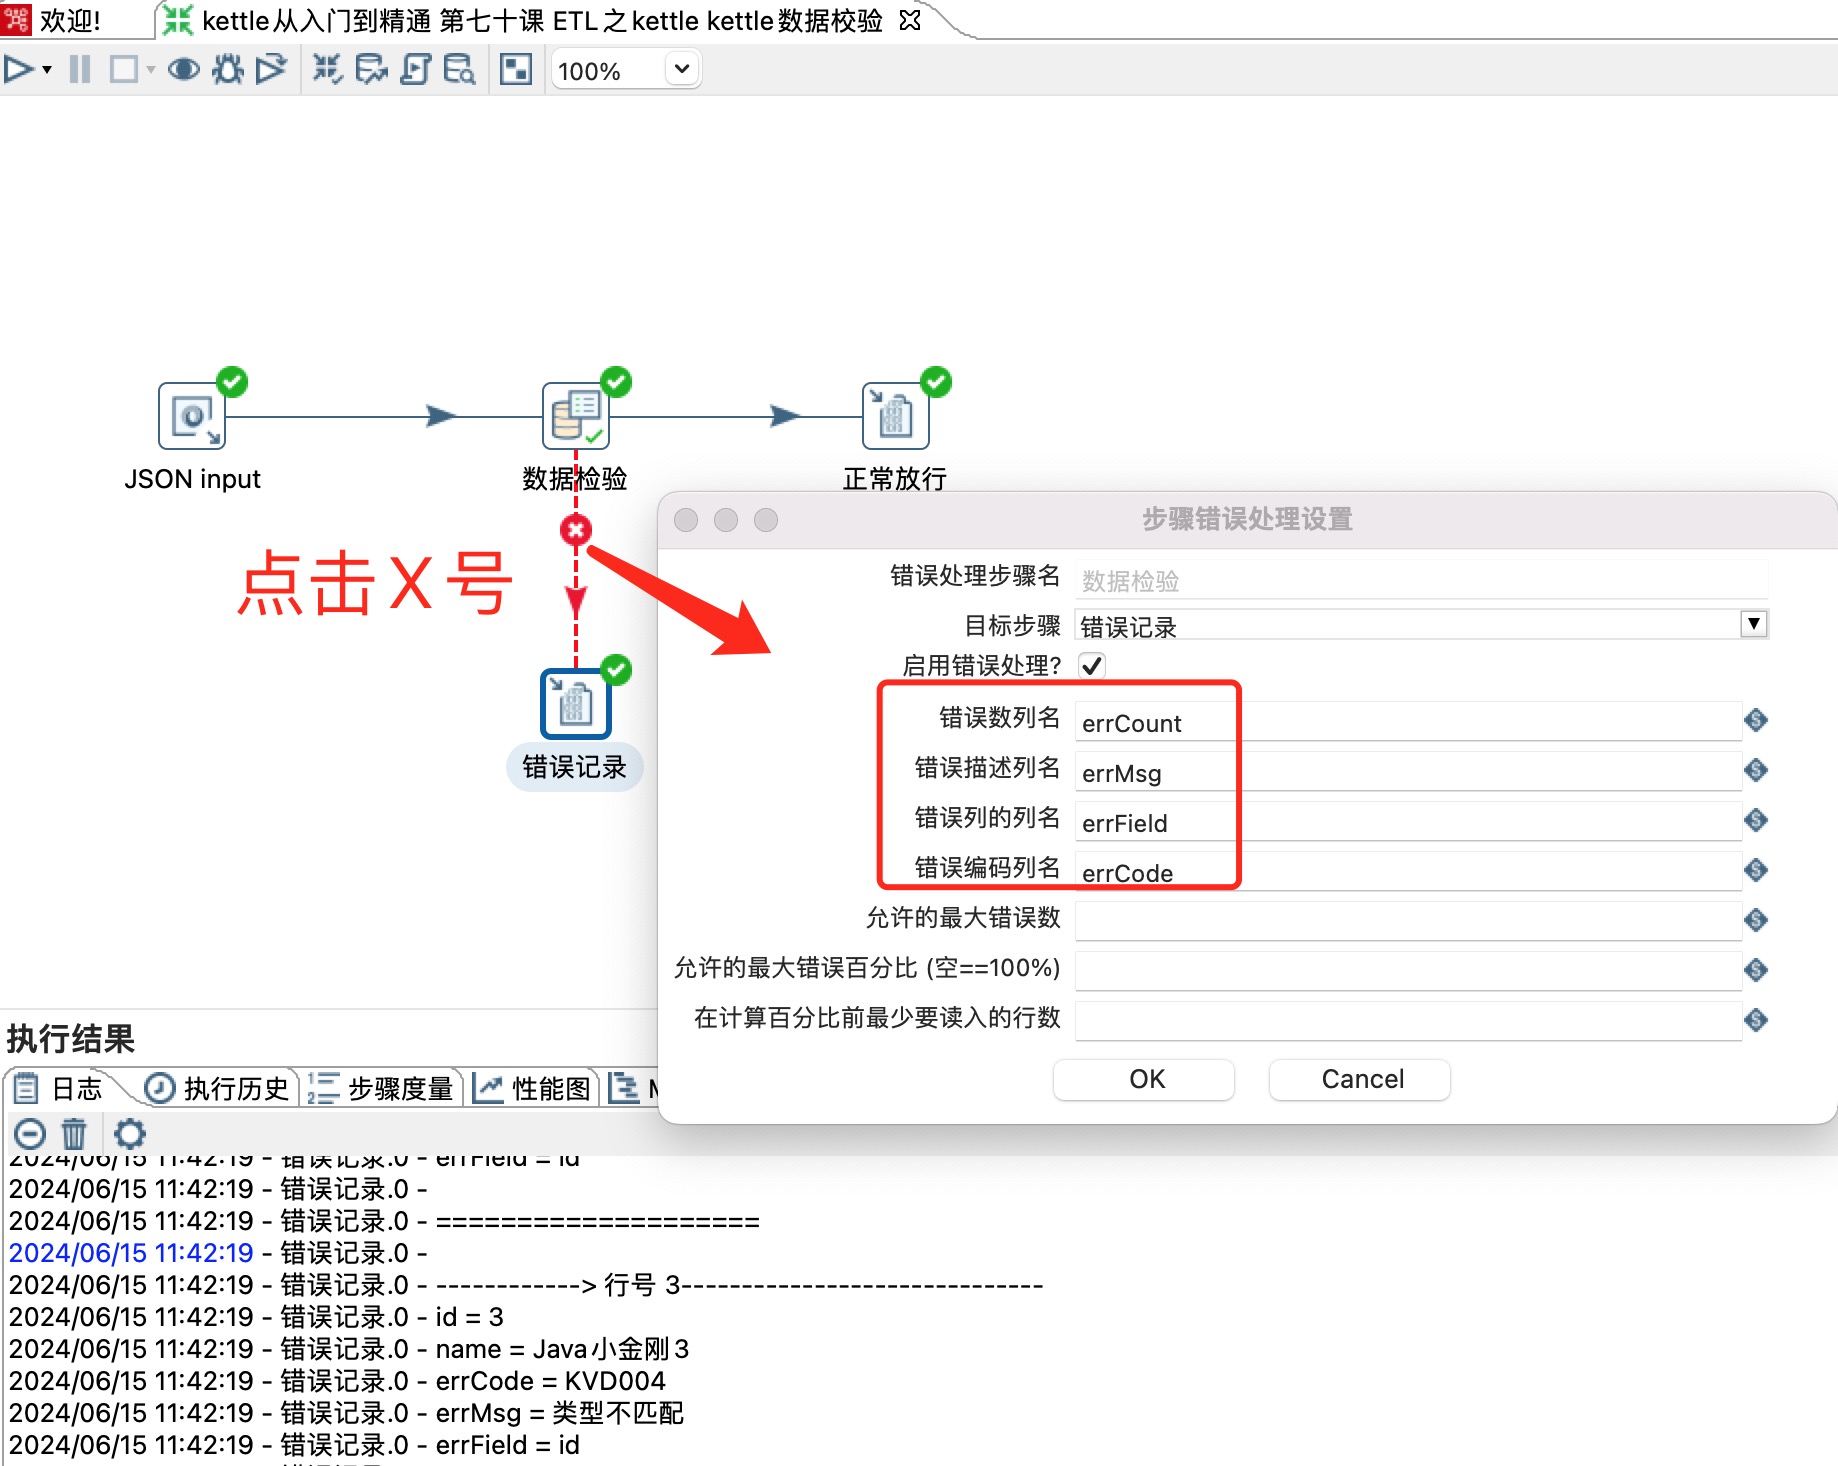
Task: Click the variable icon beside errCount field
Action: tap(1756, 720)
